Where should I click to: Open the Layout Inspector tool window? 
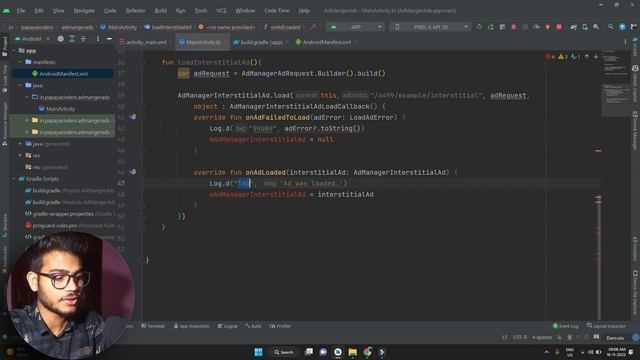606,326
